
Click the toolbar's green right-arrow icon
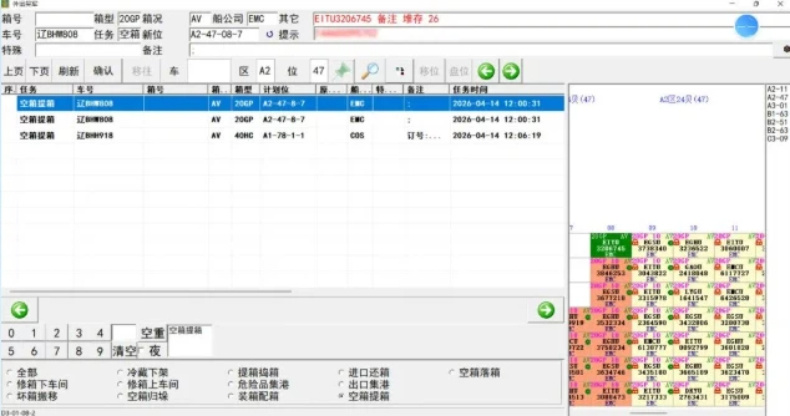[510, 71]
